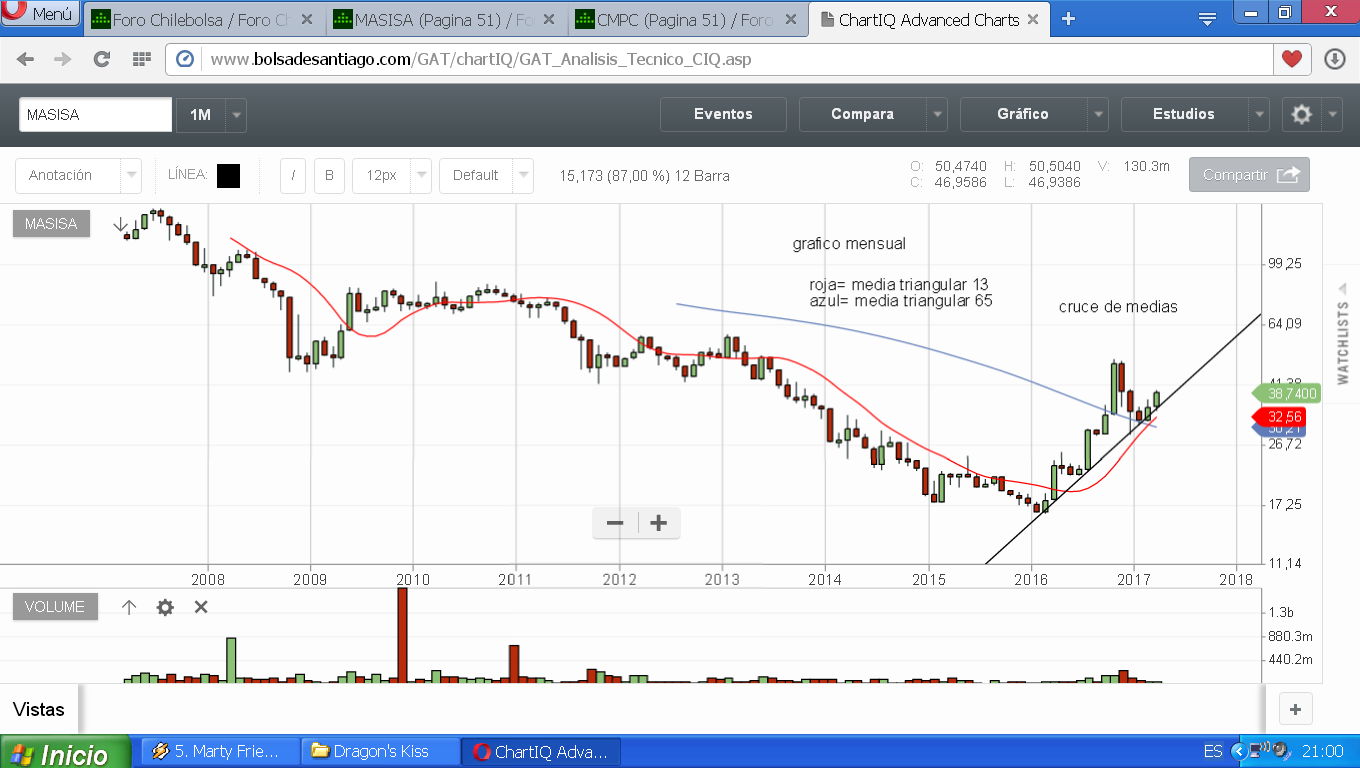This screenshot has height=768, width=1360.
Task: Go back with the browser back arrow
Action: [x=26, y=59]
